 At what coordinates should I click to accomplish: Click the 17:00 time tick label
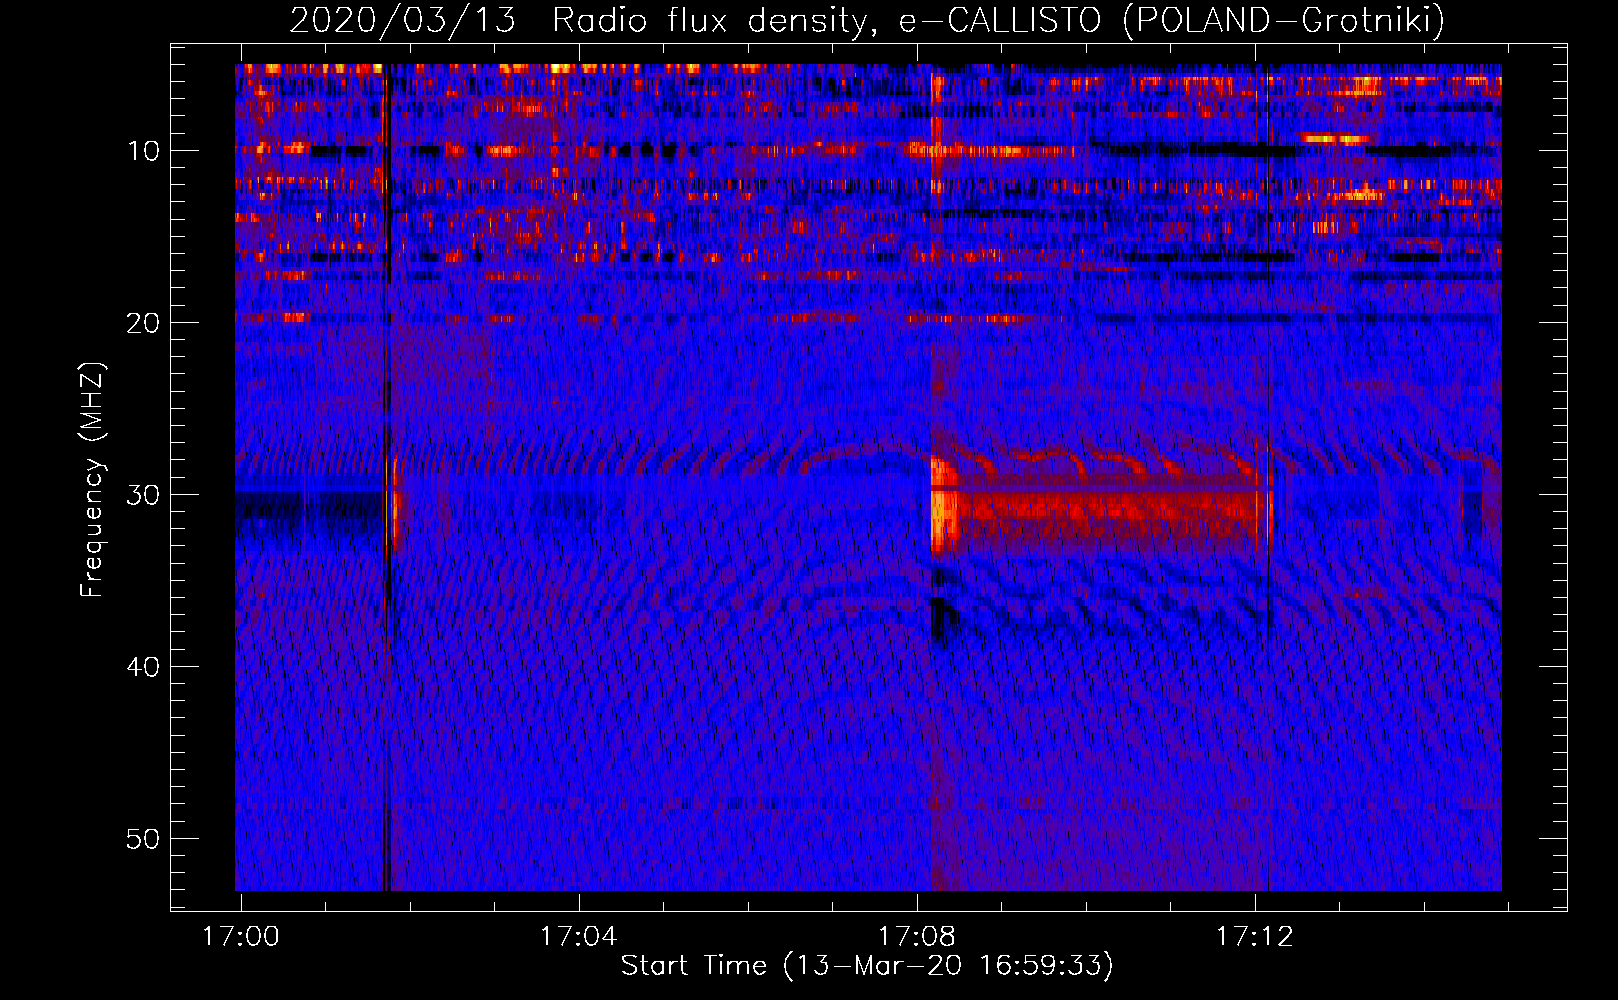click(240, 937)
